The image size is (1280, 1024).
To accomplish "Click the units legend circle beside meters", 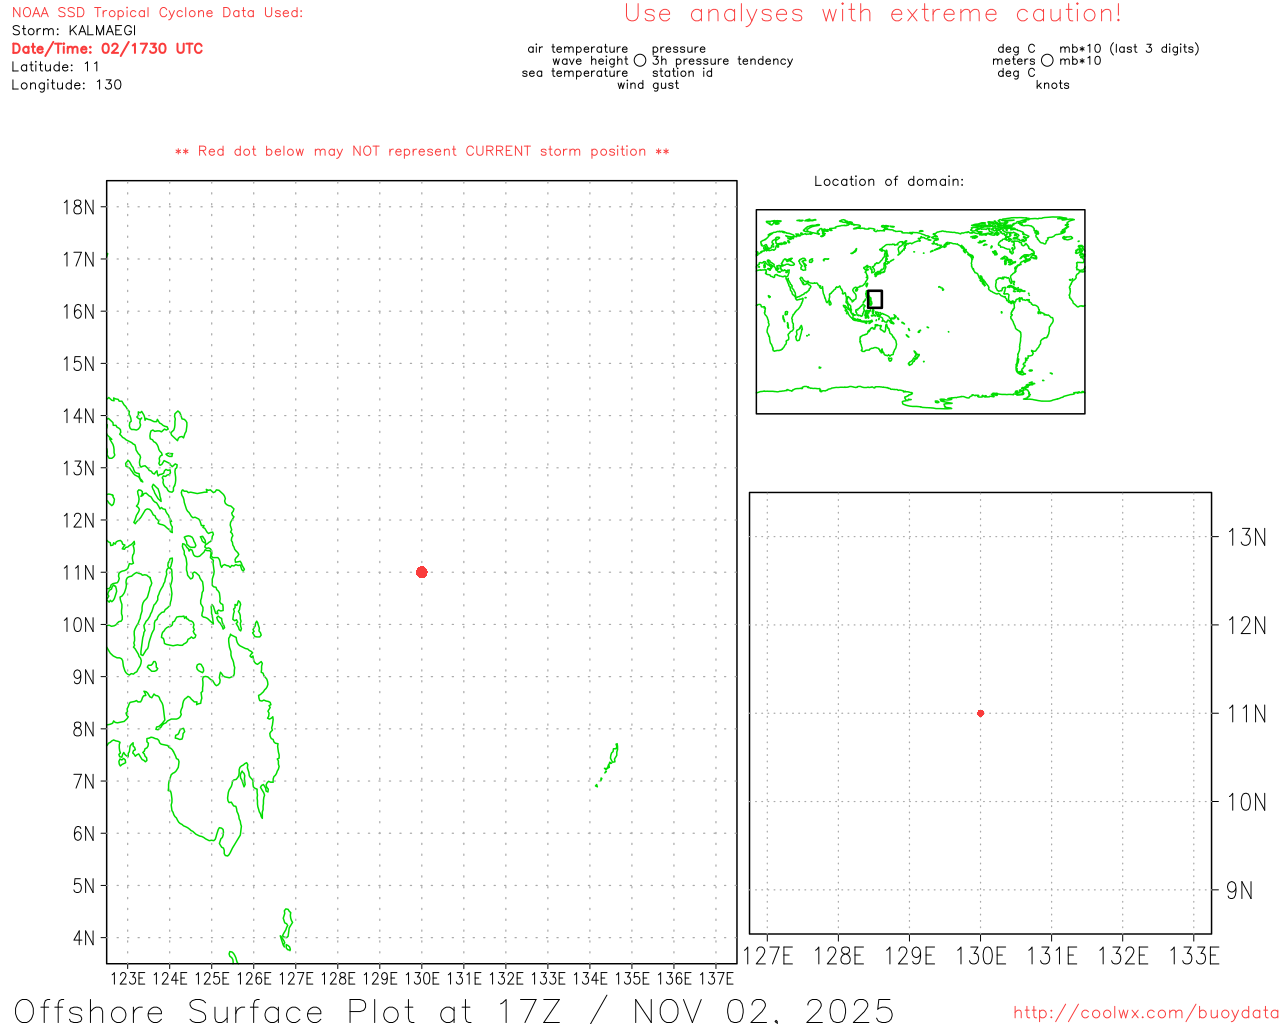I will pos(1047,61).
